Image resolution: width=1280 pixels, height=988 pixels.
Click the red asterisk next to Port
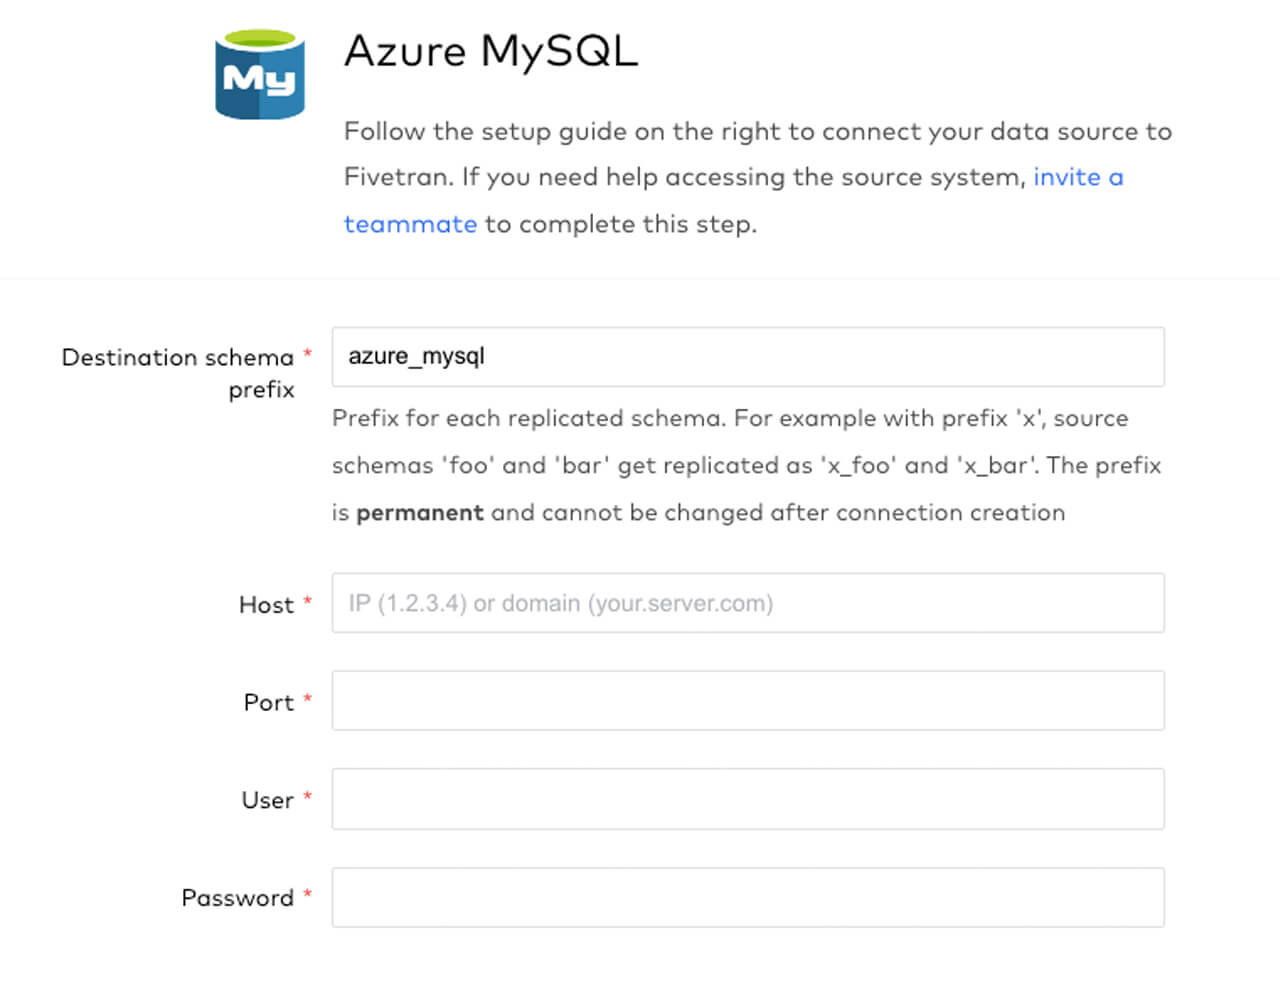point(308,699)
